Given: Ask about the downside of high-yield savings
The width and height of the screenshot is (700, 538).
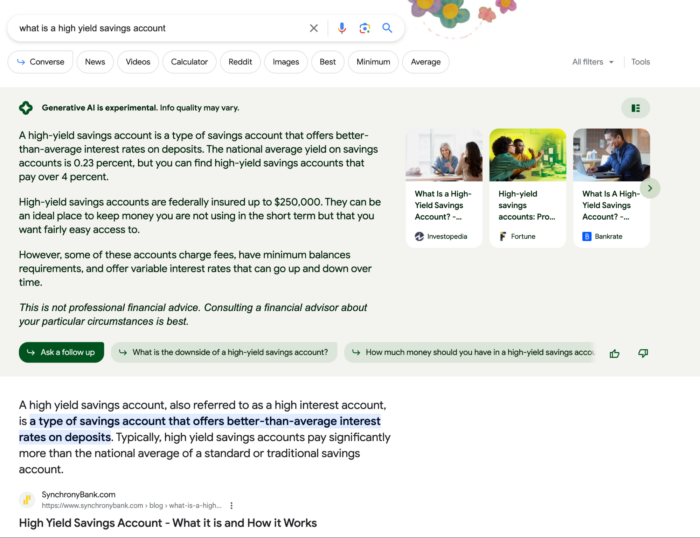Looking at the screenshot, I should (224, 352).
